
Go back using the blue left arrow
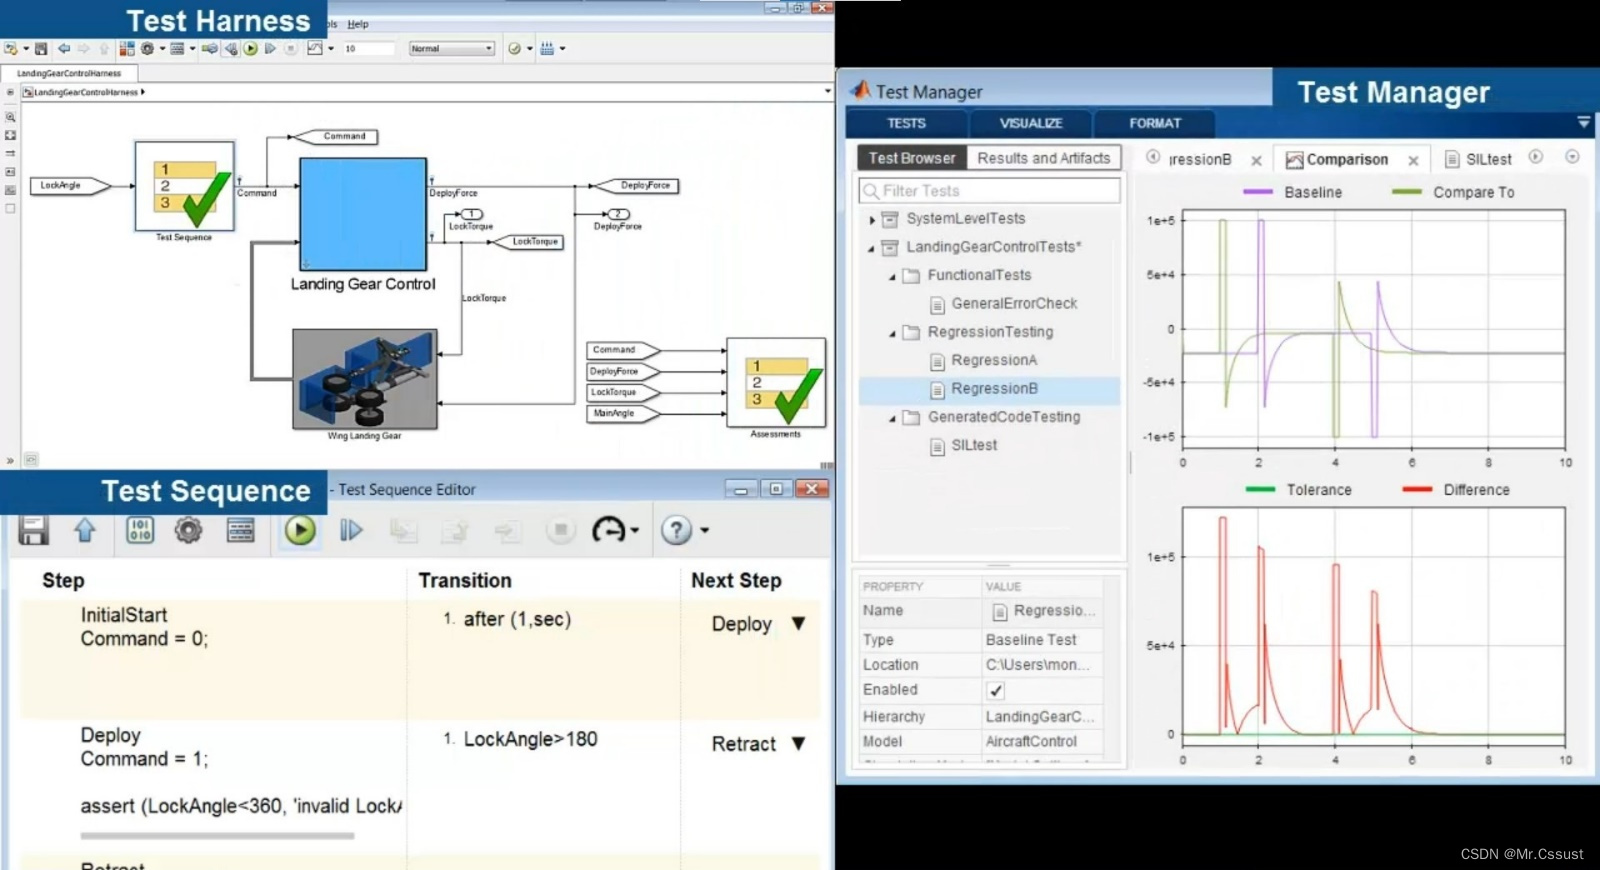pyautogui.click(x=64, y=48)
